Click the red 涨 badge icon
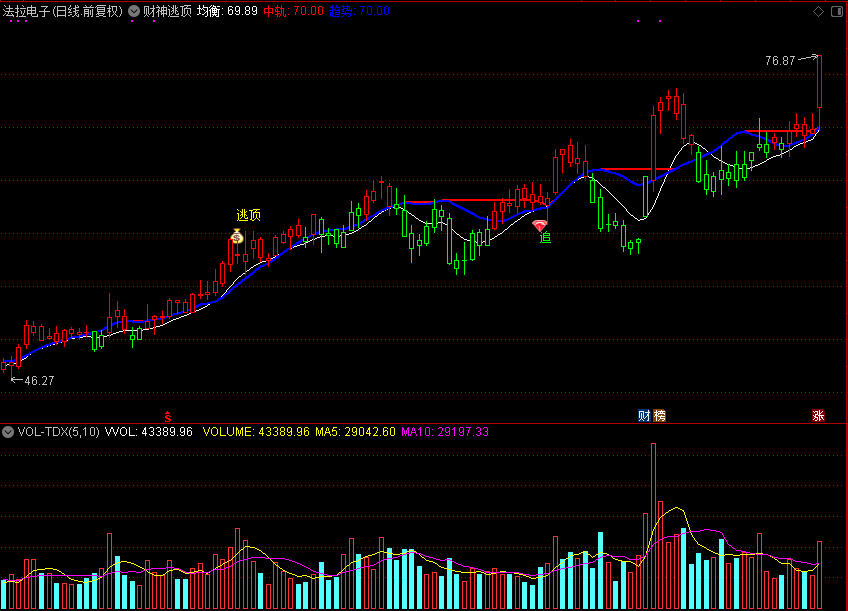 pyautogui.click(x=818, y=416)
